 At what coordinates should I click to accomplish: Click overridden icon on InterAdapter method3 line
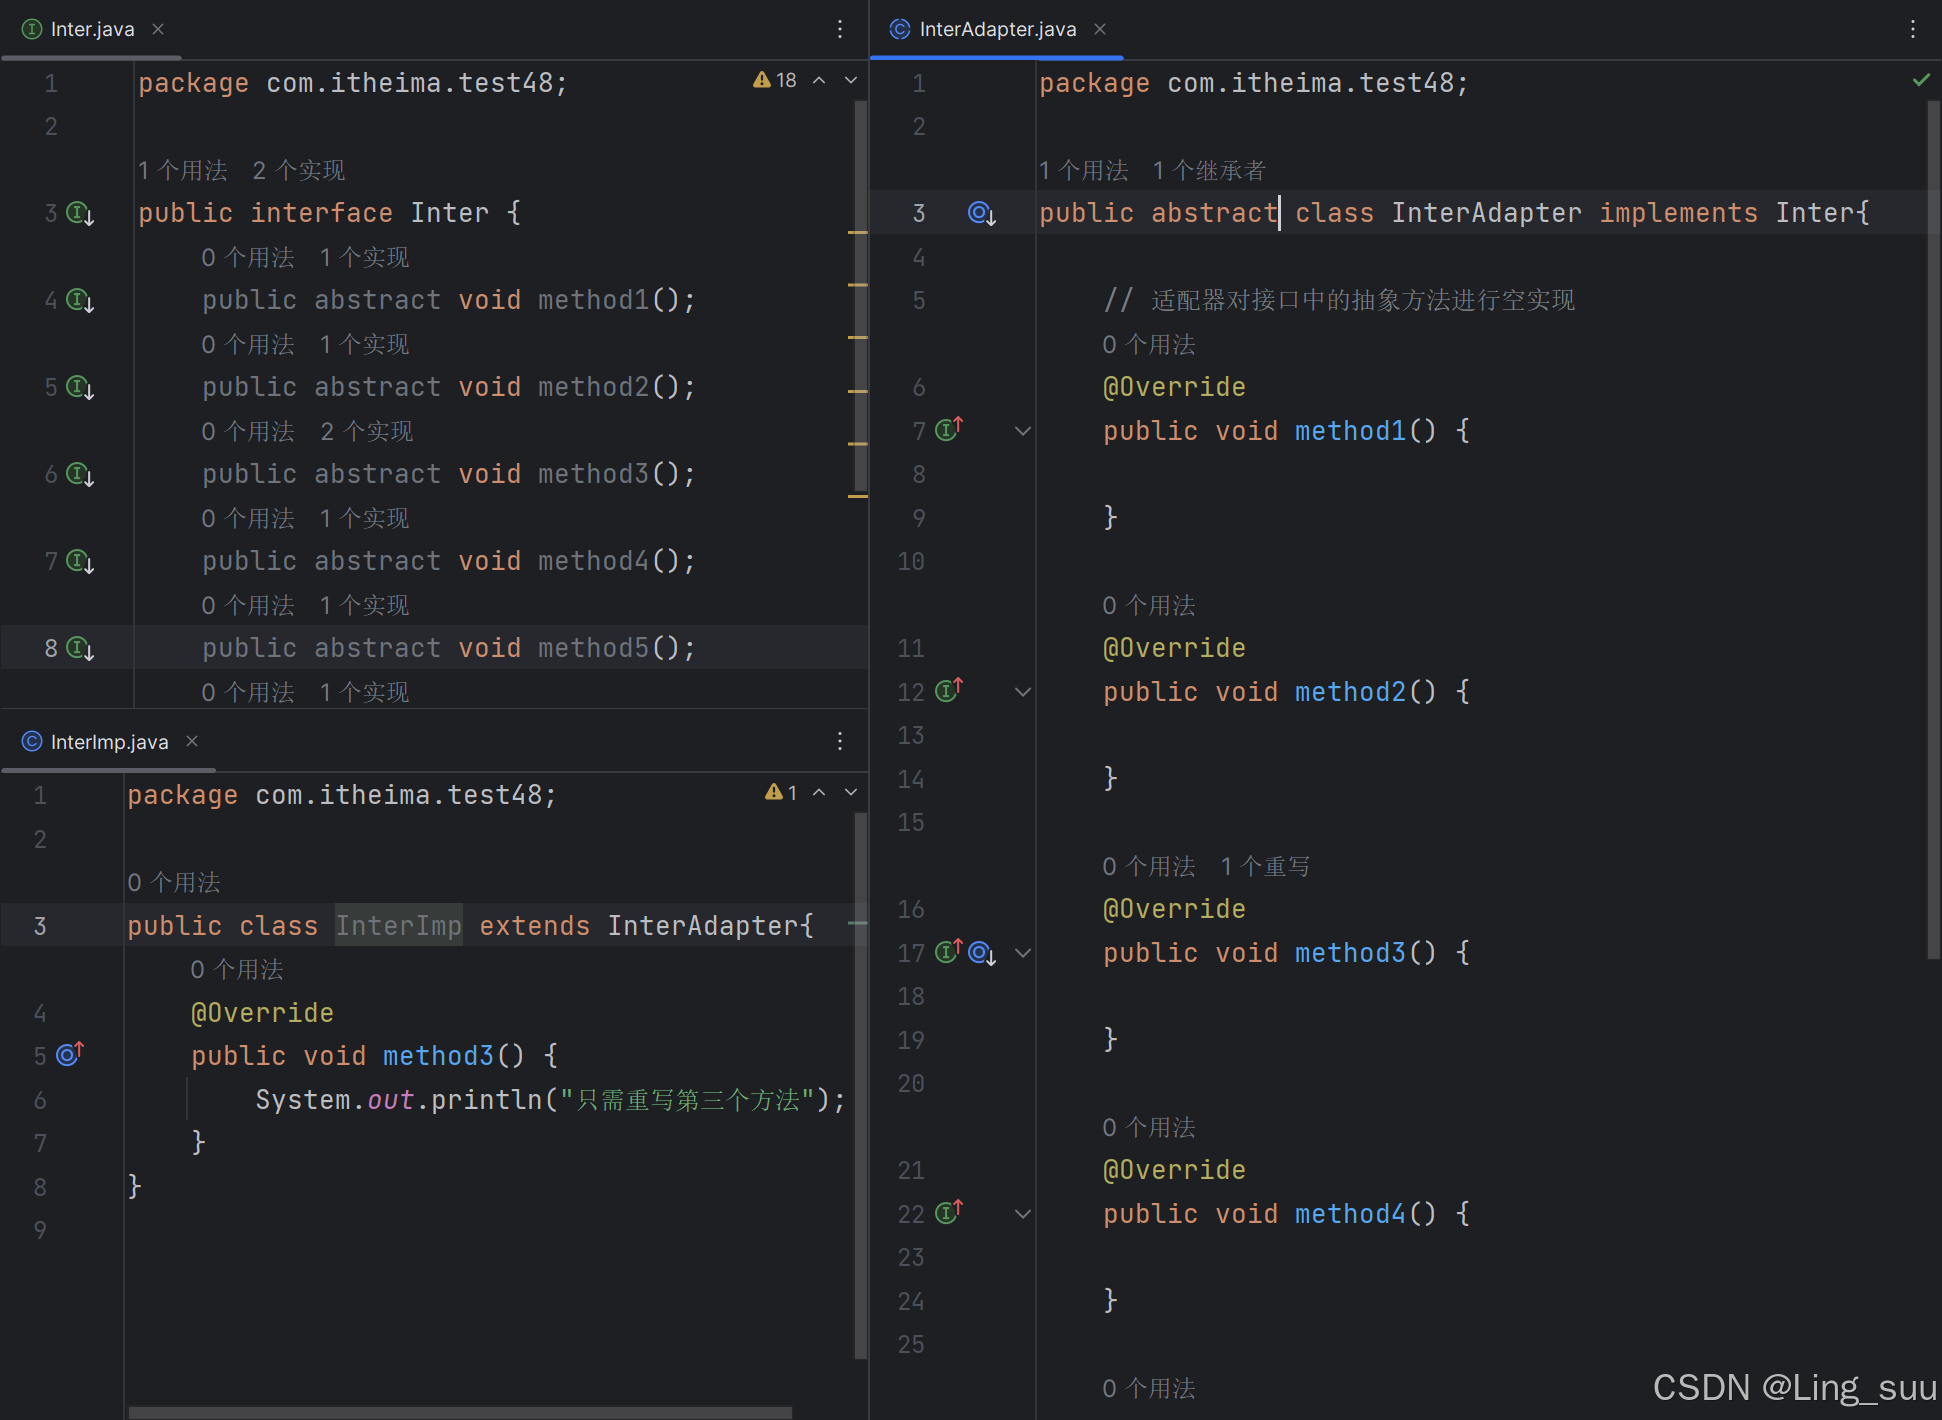point(982,953)
